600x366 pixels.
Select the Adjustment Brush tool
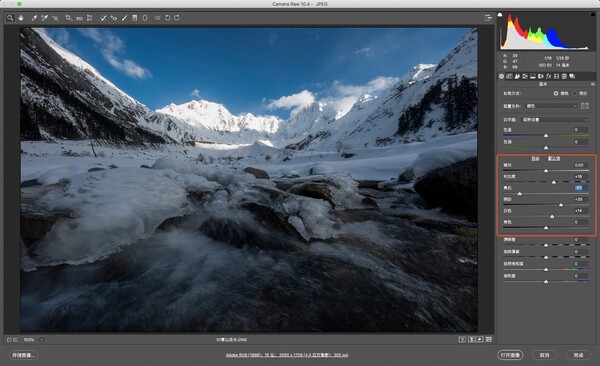124,18
